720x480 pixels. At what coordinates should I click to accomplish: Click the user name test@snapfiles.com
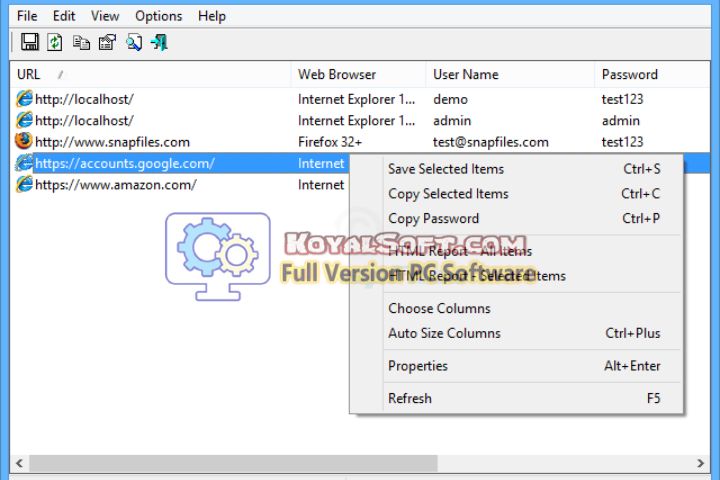click(x=490, y=142)
